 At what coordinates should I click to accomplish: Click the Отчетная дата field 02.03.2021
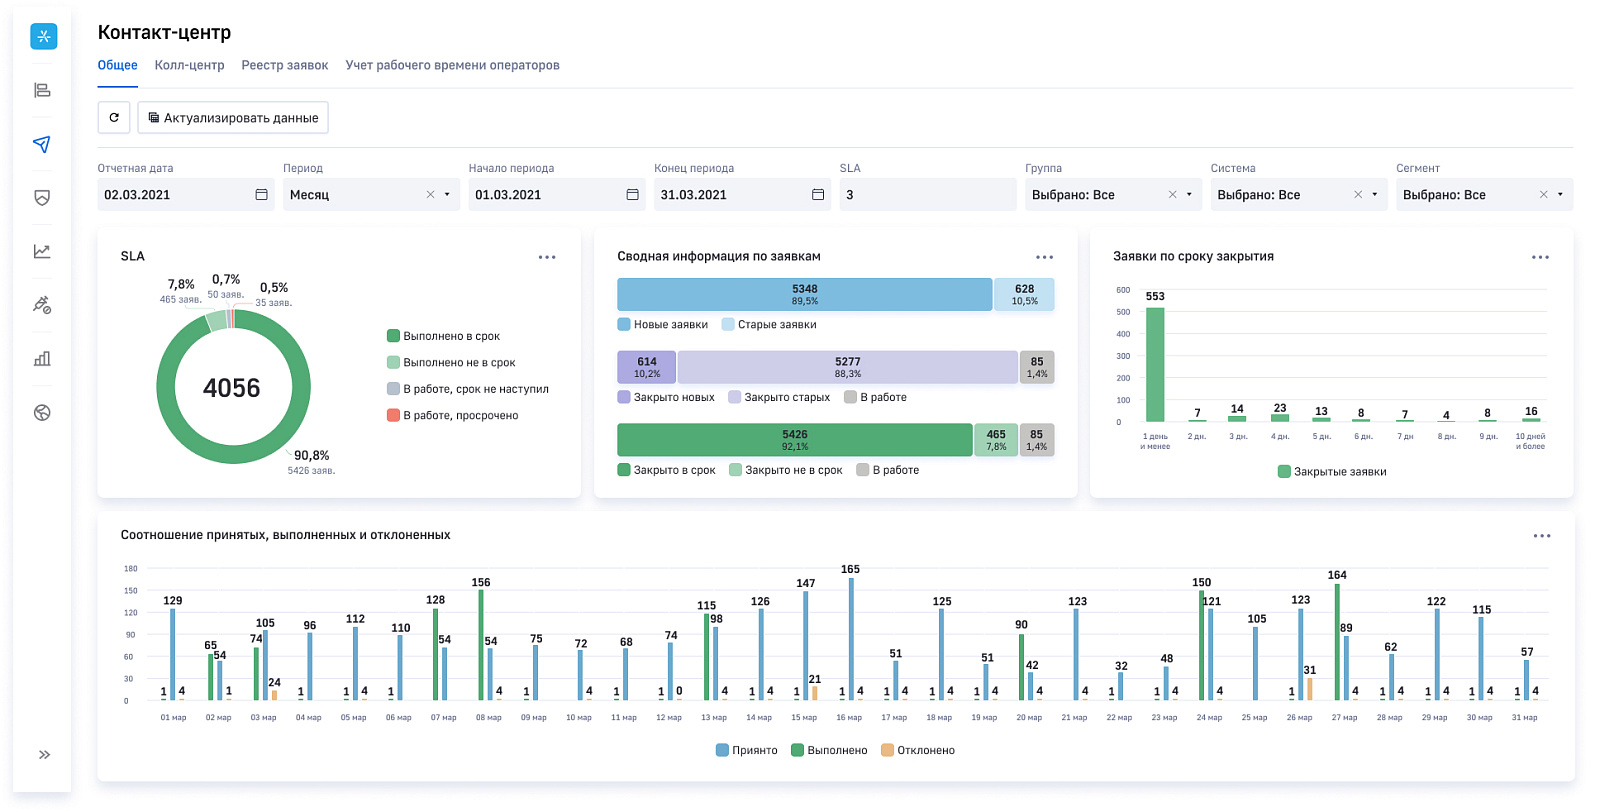coord(186,195)
